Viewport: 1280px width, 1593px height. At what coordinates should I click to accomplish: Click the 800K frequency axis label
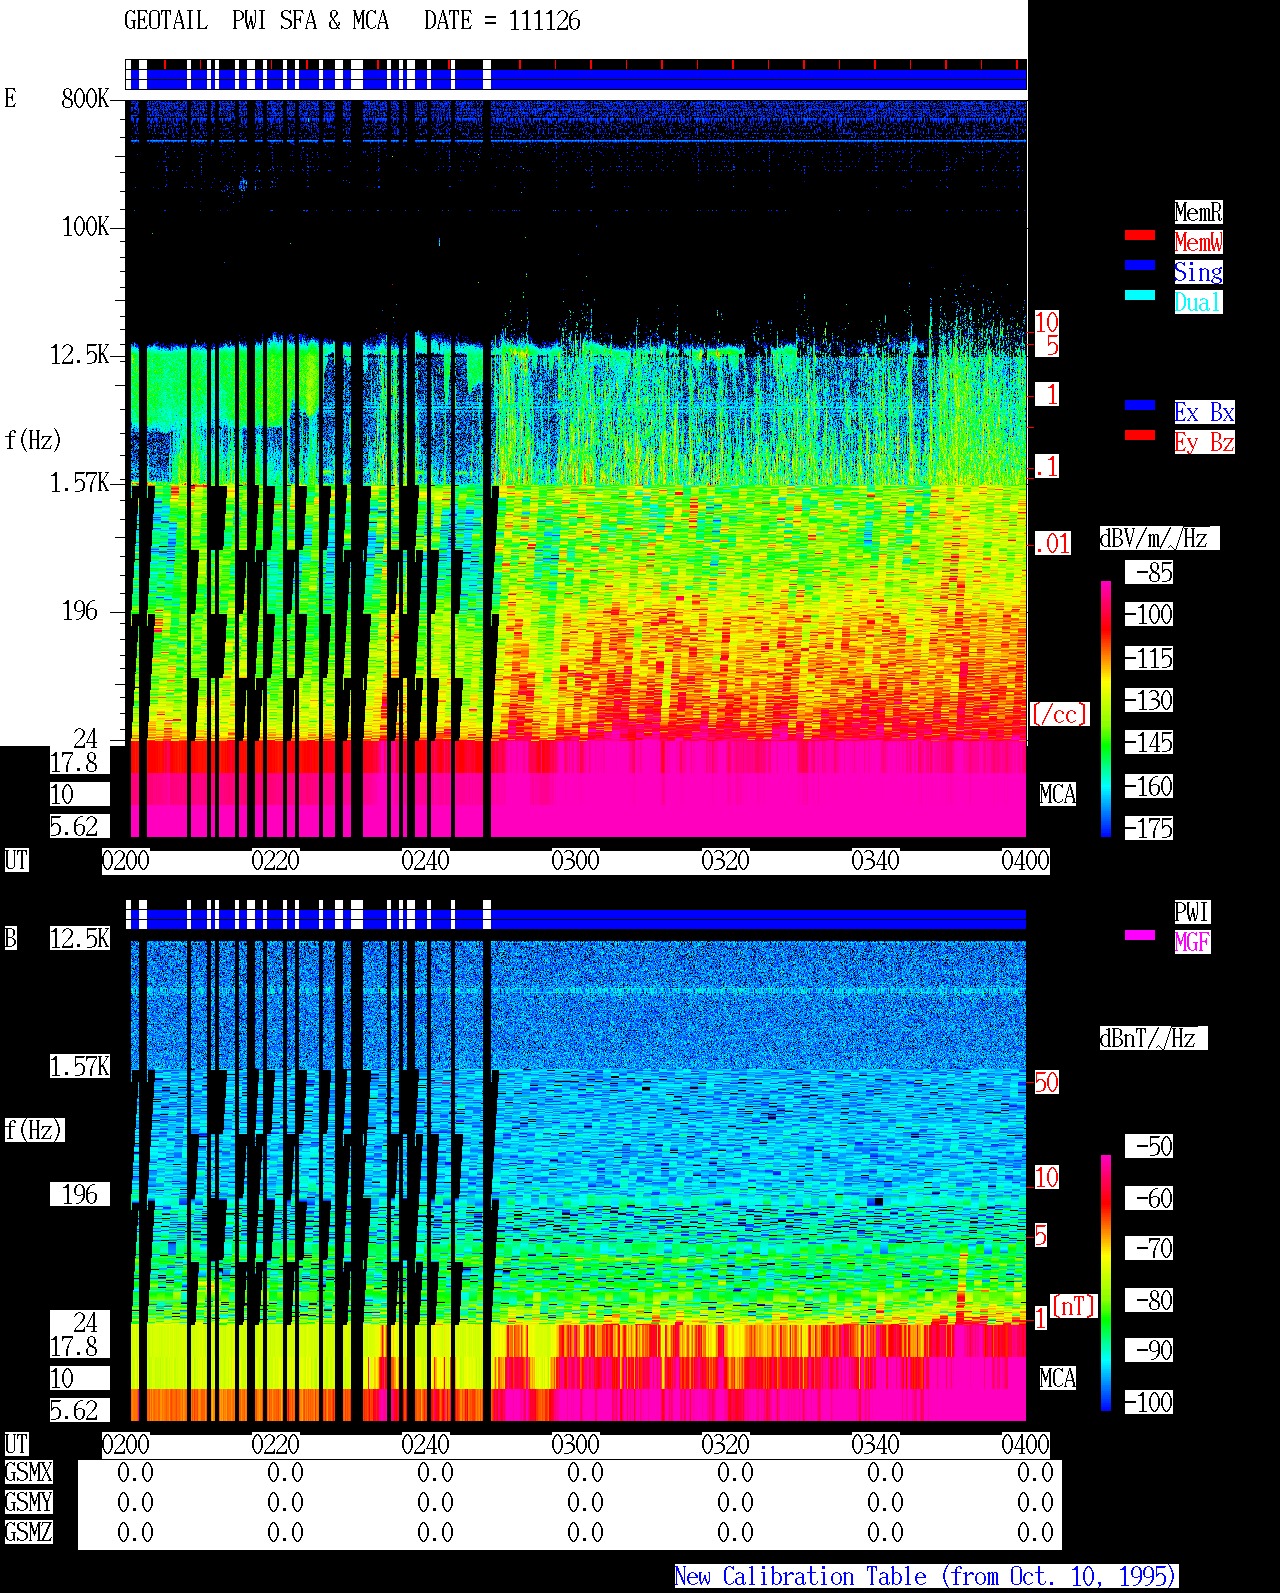(85, 99)
